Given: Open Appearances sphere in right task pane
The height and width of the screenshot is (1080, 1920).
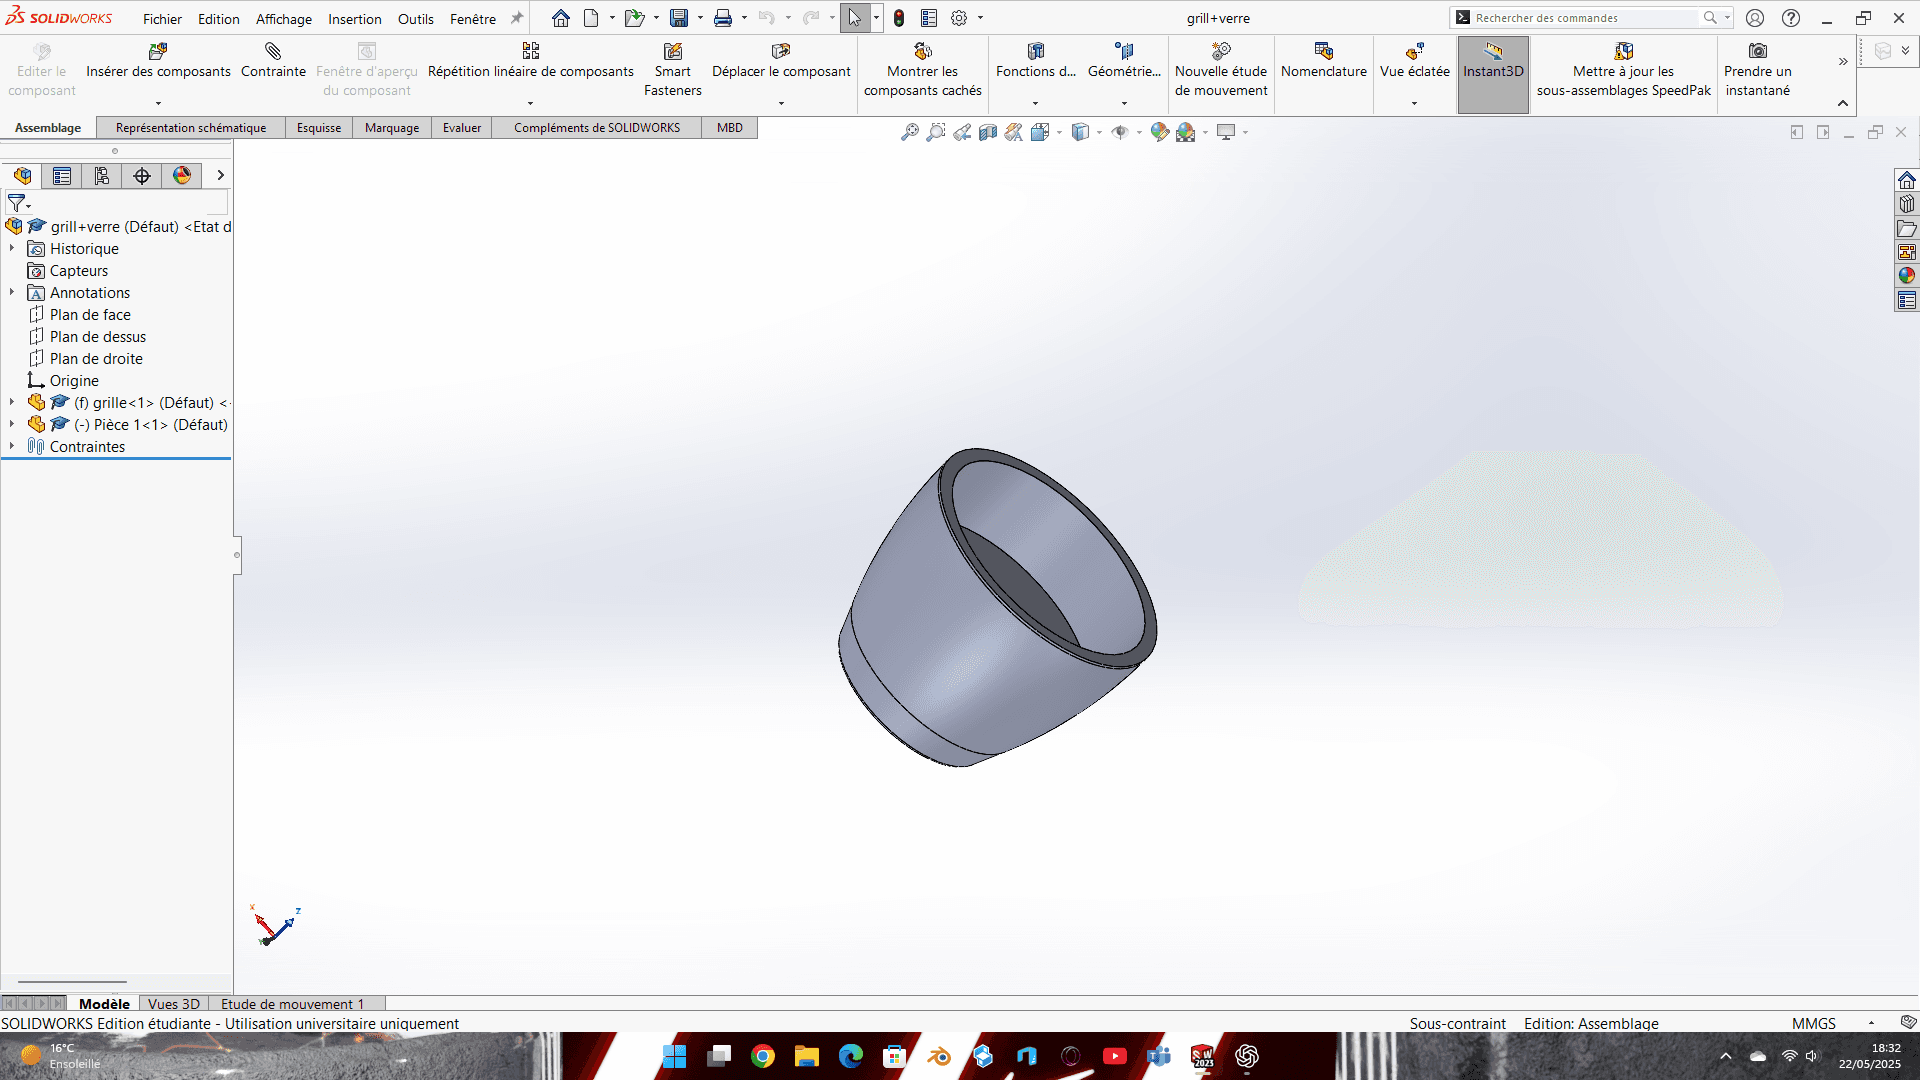Looking at the screenshot, I should (1907, 276).
